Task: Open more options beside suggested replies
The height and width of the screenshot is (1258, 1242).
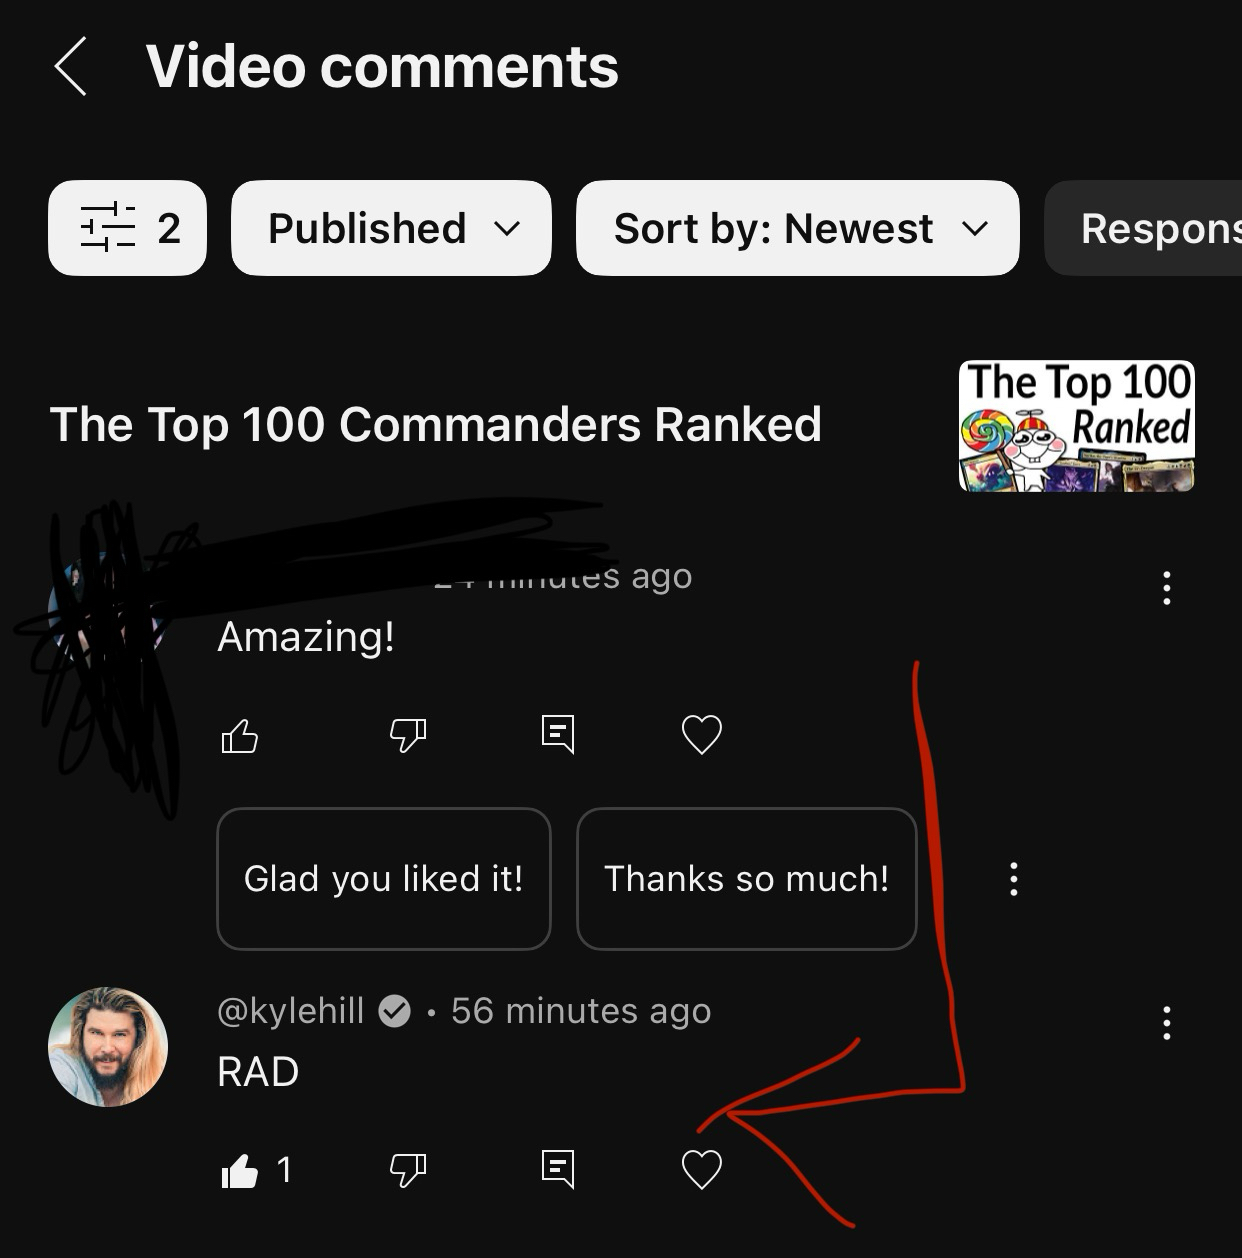Action: click(x=1014, y=879)
